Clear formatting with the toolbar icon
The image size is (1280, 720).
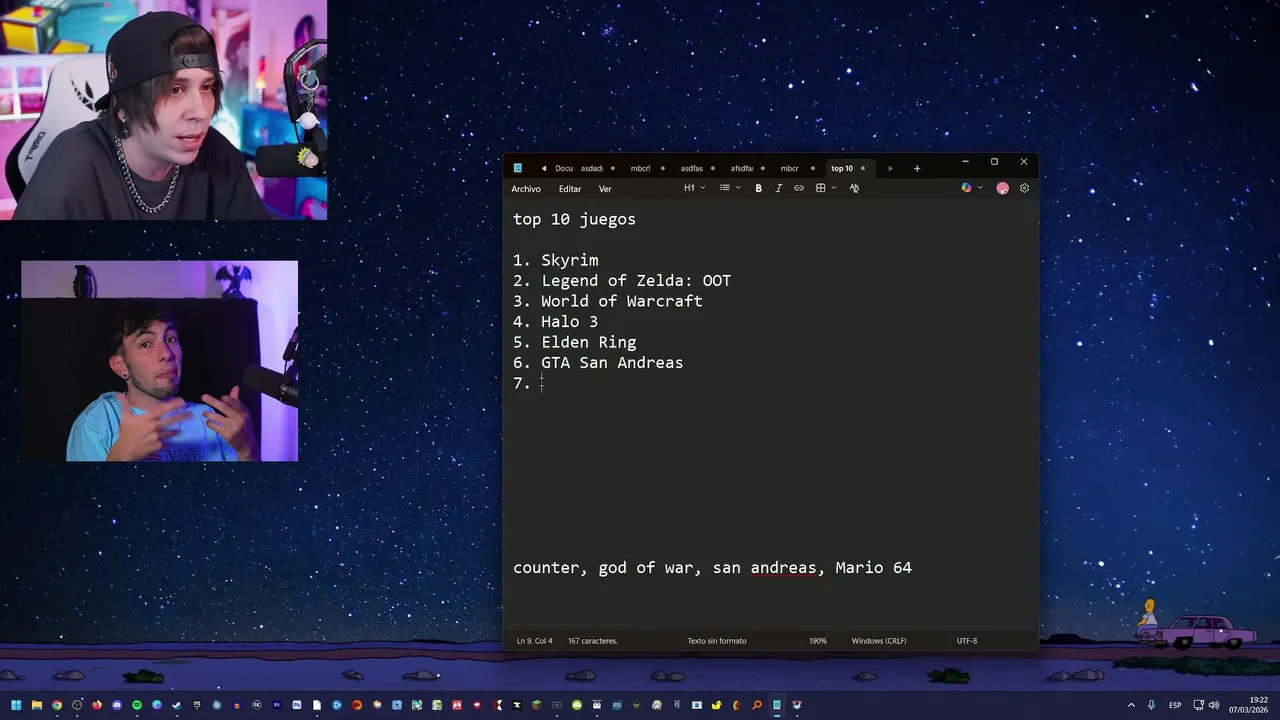coord(854,188)
